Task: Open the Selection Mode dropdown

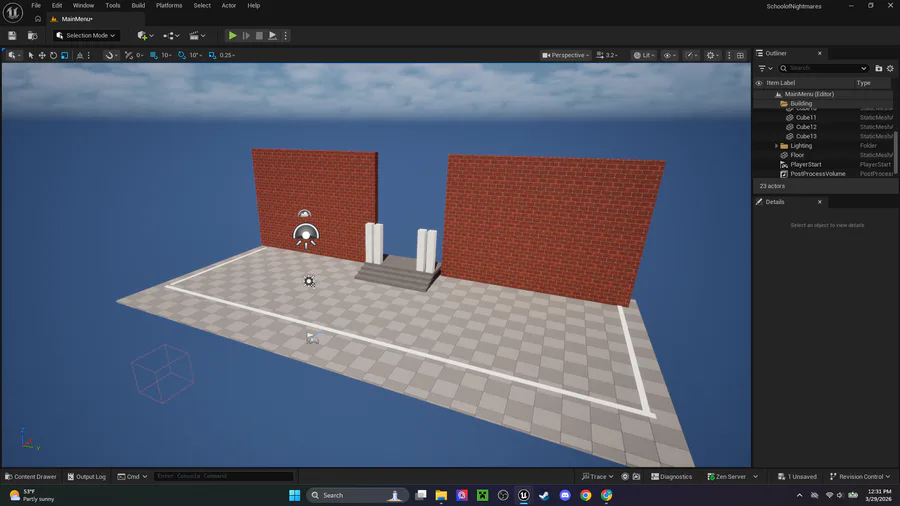Action: coord(86,36)
